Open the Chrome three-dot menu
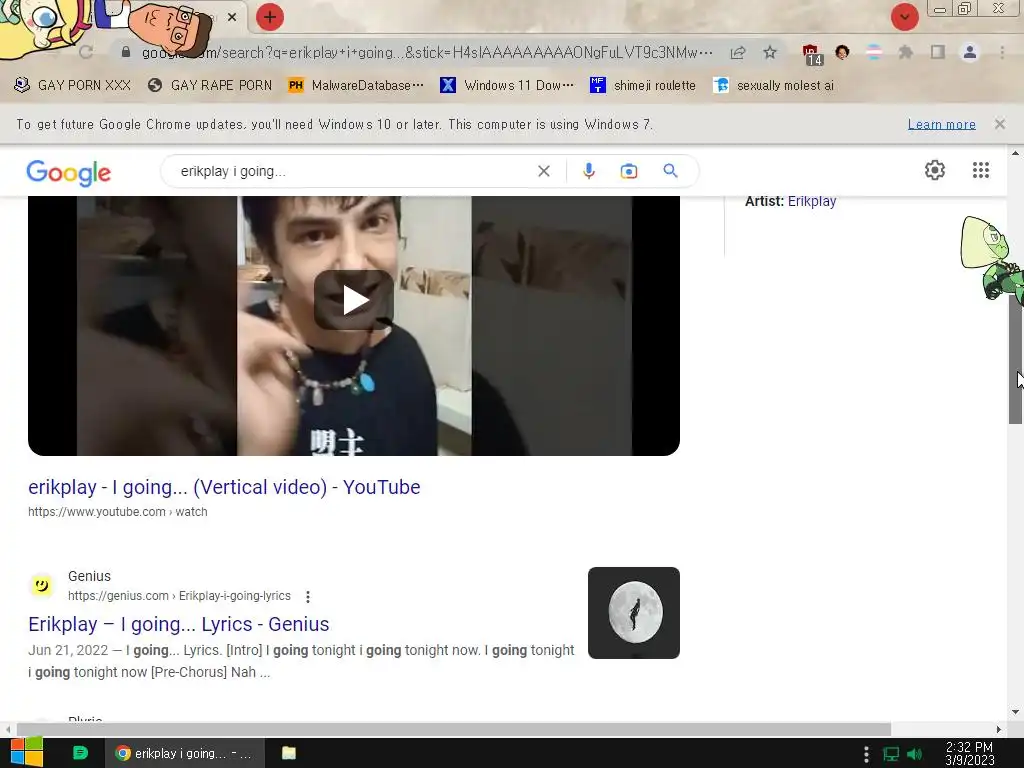Viewport: 1024px width, 768px height. [1002, 52]
